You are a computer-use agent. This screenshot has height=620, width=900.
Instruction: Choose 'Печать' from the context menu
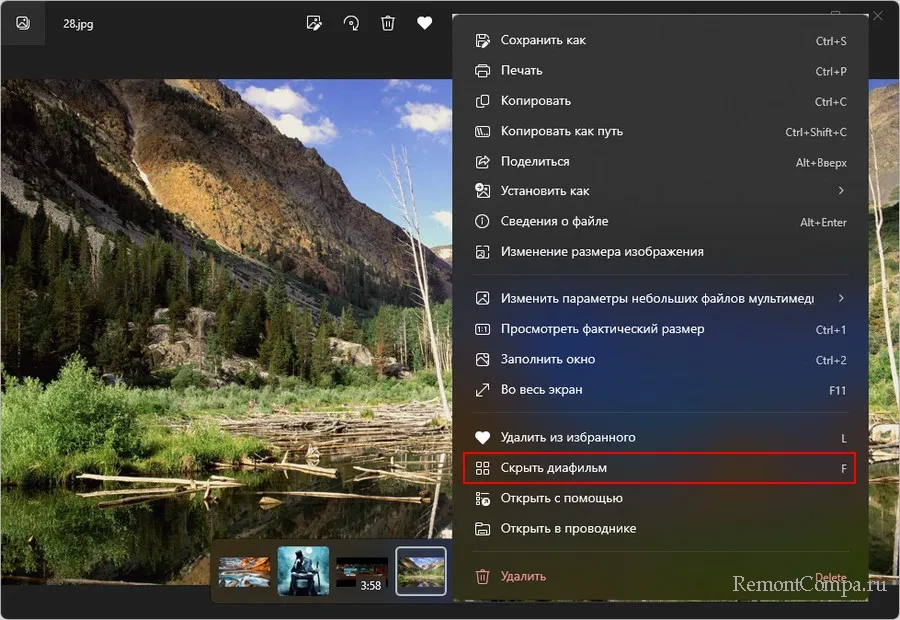point(660,71)
